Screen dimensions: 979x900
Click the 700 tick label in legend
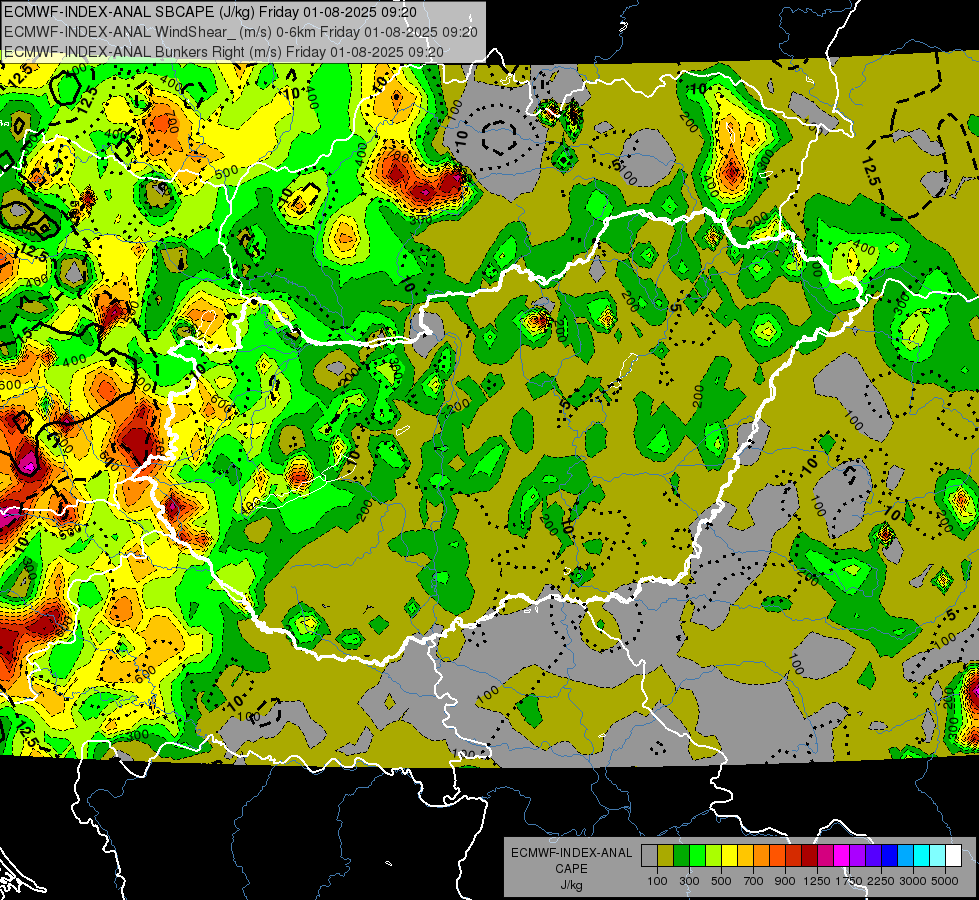[x=754, y=881]
